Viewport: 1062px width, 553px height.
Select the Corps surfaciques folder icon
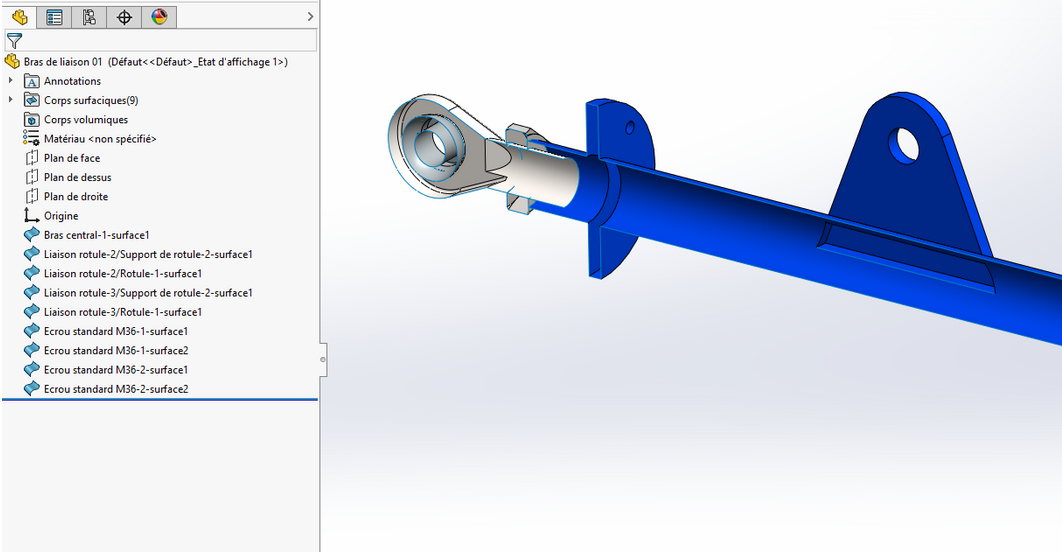point(31,100)
